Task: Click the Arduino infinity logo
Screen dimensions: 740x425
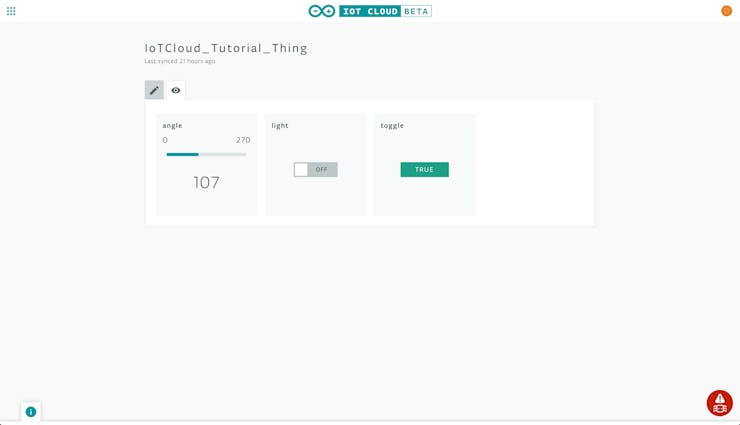Action: coord(322,11)
